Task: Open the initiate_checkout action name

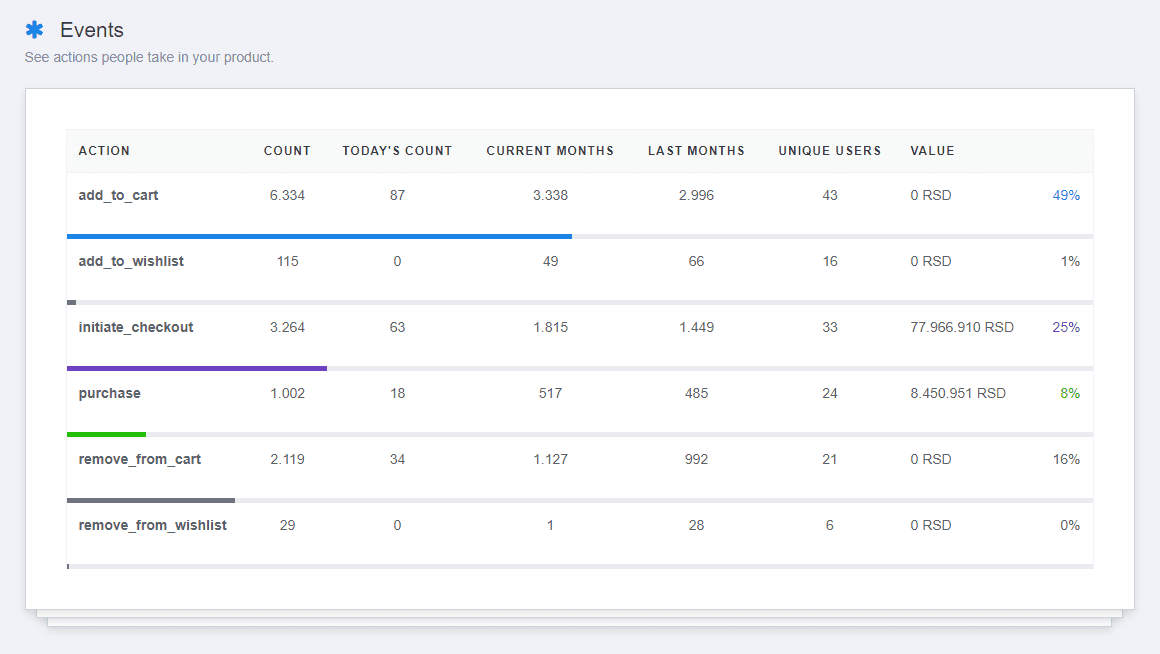Action: click(136, 327)
